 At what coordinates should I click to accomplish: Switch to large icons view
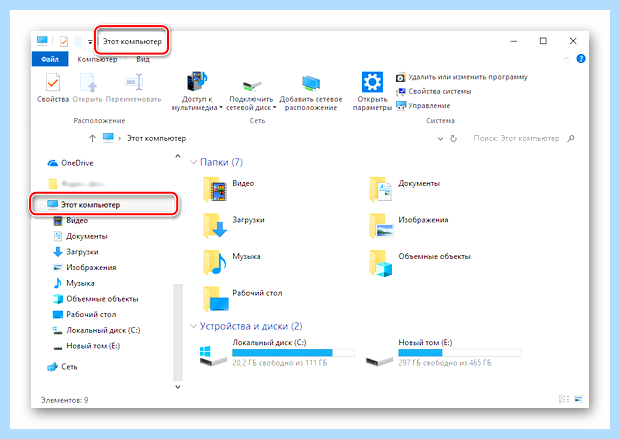point(578,399)
